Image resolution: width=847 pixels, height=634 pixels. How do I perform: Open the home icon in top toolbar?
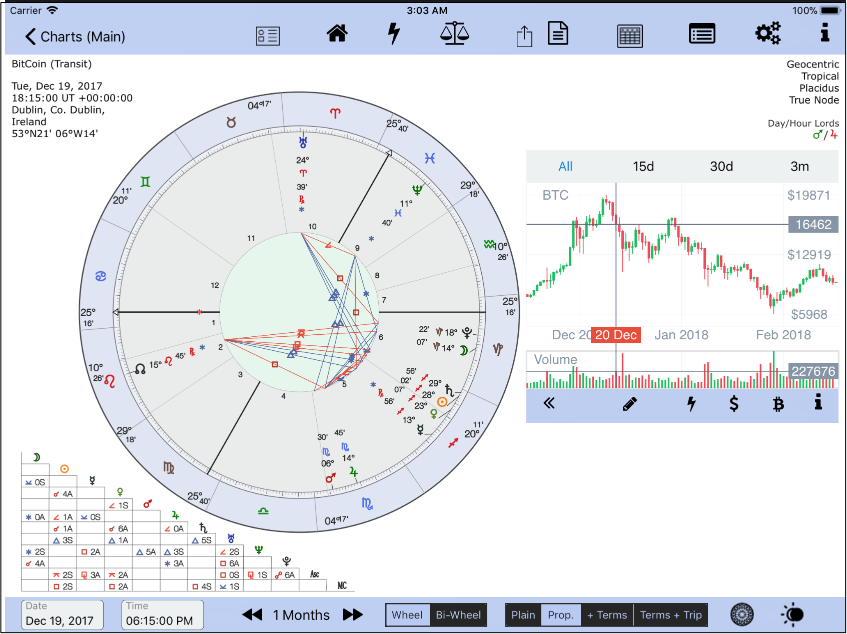(337, 34)
